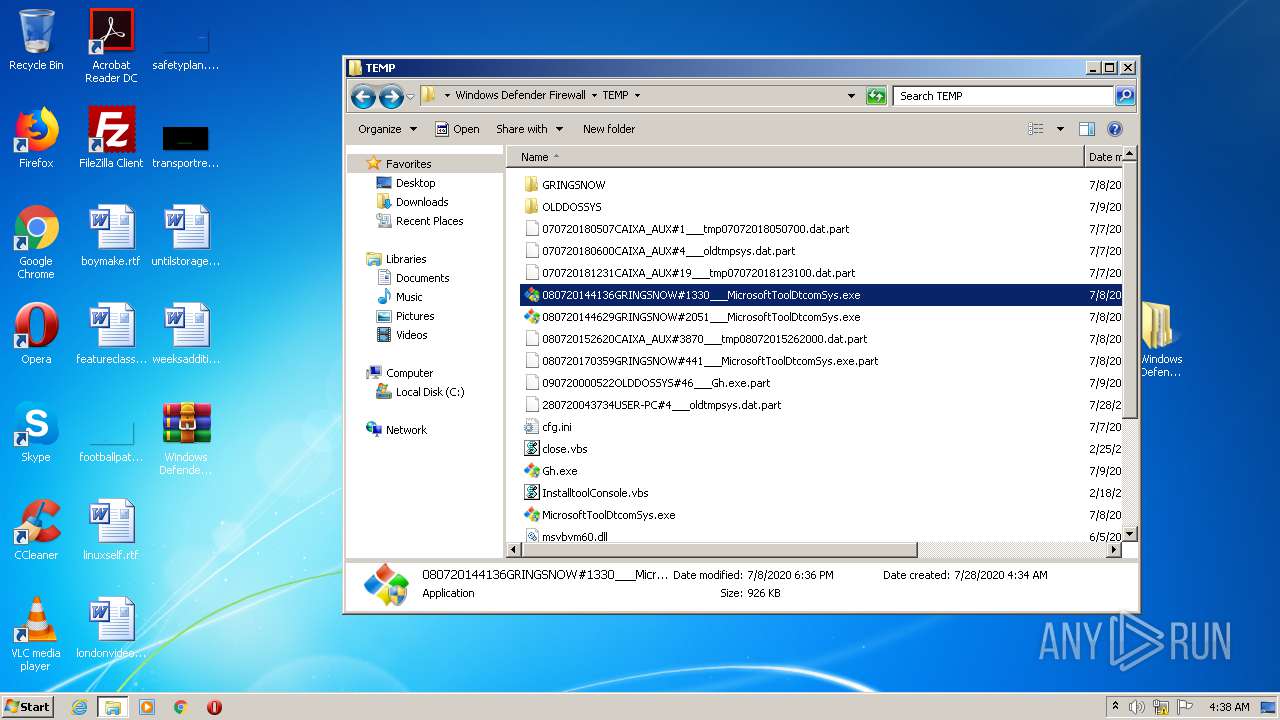Open the Firefox desktop shortcut
The width and height of the screenshot is (1280, 720).
point(36,138)
